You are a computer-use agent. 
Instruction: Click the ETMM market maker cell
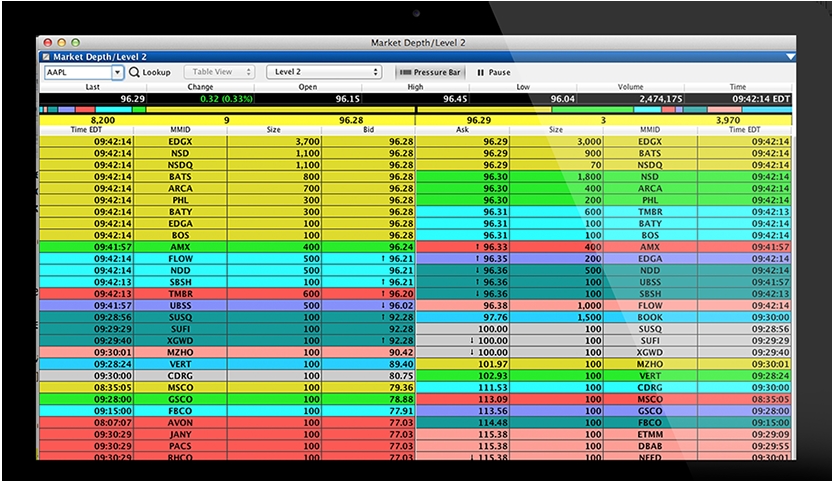coord(650,434)
